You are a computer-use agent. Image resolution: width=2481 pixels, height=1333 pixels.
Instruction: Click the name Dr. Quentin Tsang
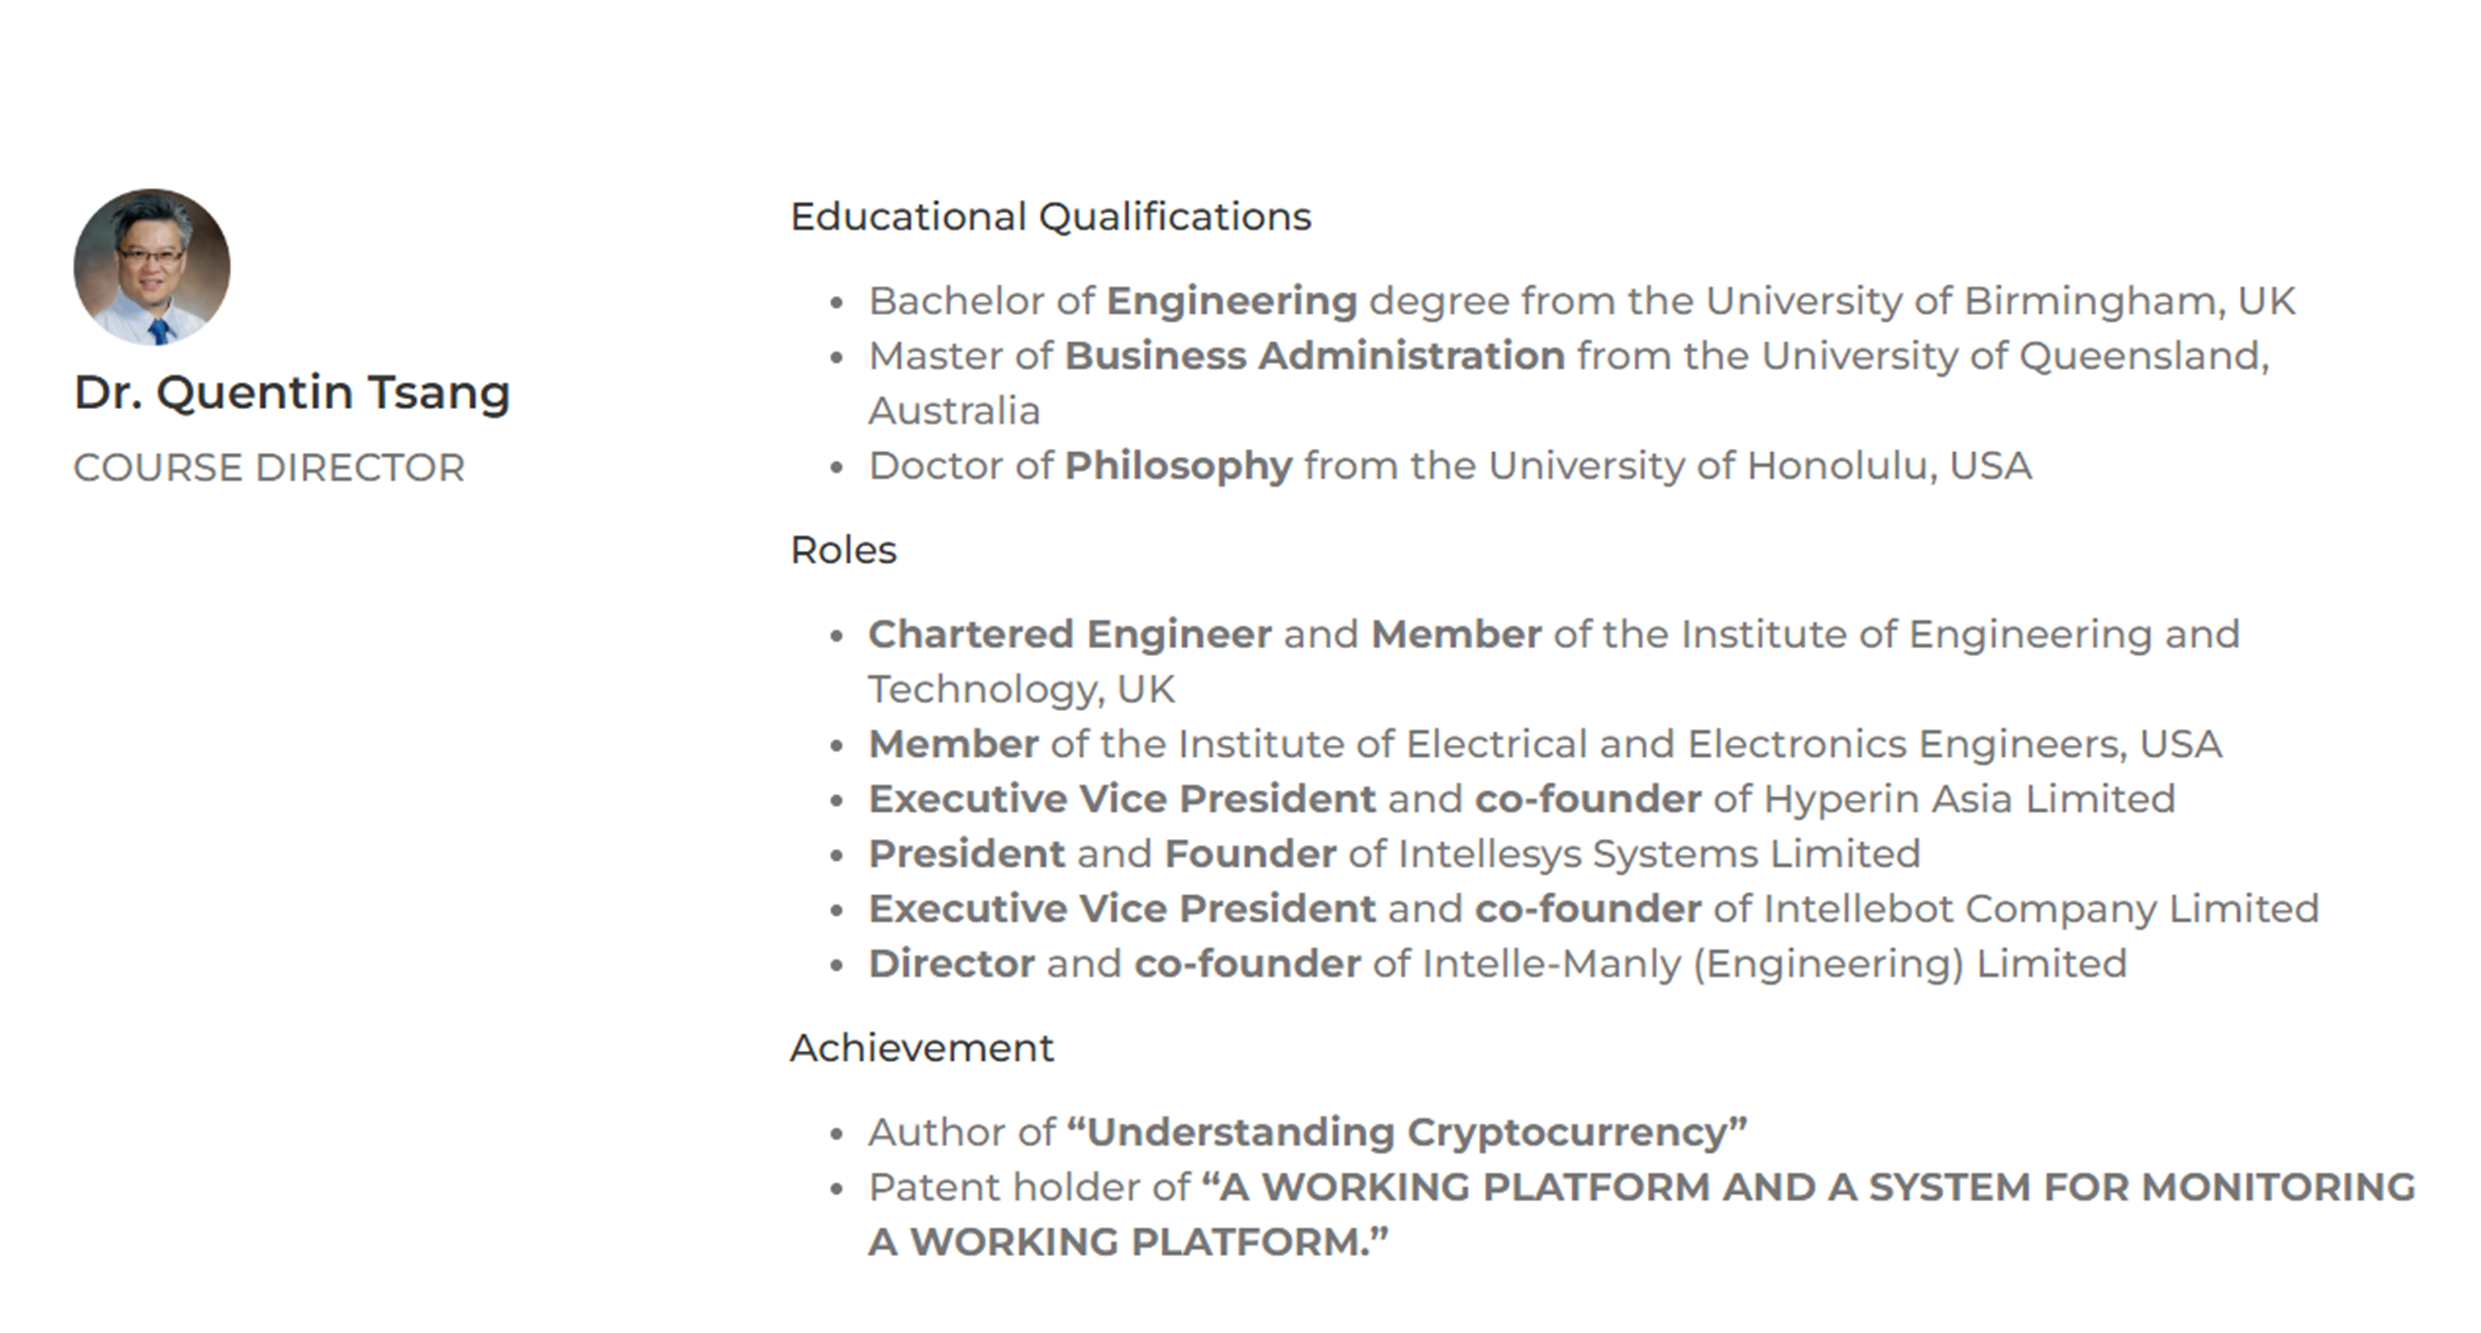292,392
